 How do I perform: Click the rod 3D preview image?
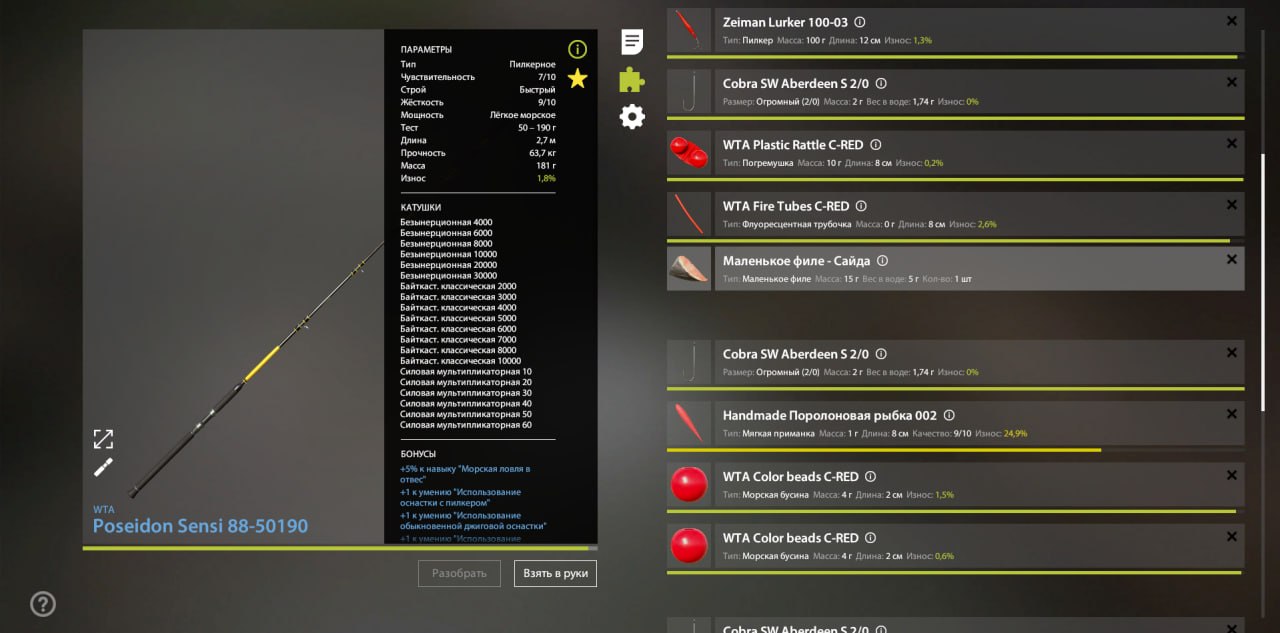point(233,286)
